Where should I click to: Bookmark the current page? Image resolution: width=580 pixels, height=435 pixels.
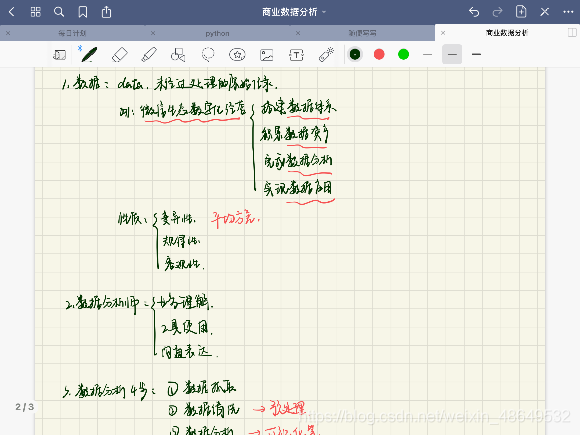coord(83,12)
